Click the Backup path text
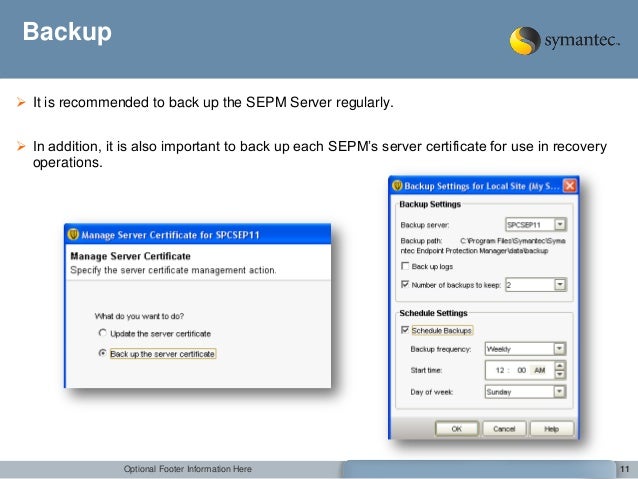 point(483,246)
